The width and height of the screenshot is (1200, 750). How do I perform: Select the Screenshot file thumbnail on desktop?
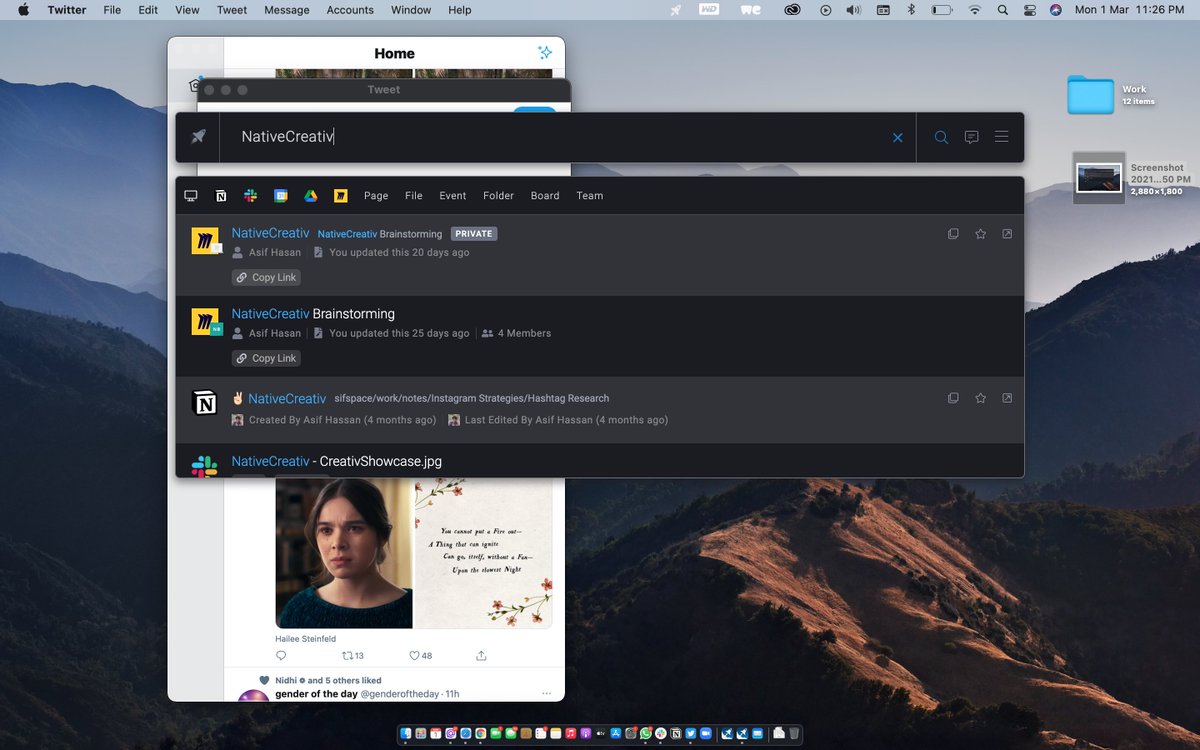point(1098,178)
